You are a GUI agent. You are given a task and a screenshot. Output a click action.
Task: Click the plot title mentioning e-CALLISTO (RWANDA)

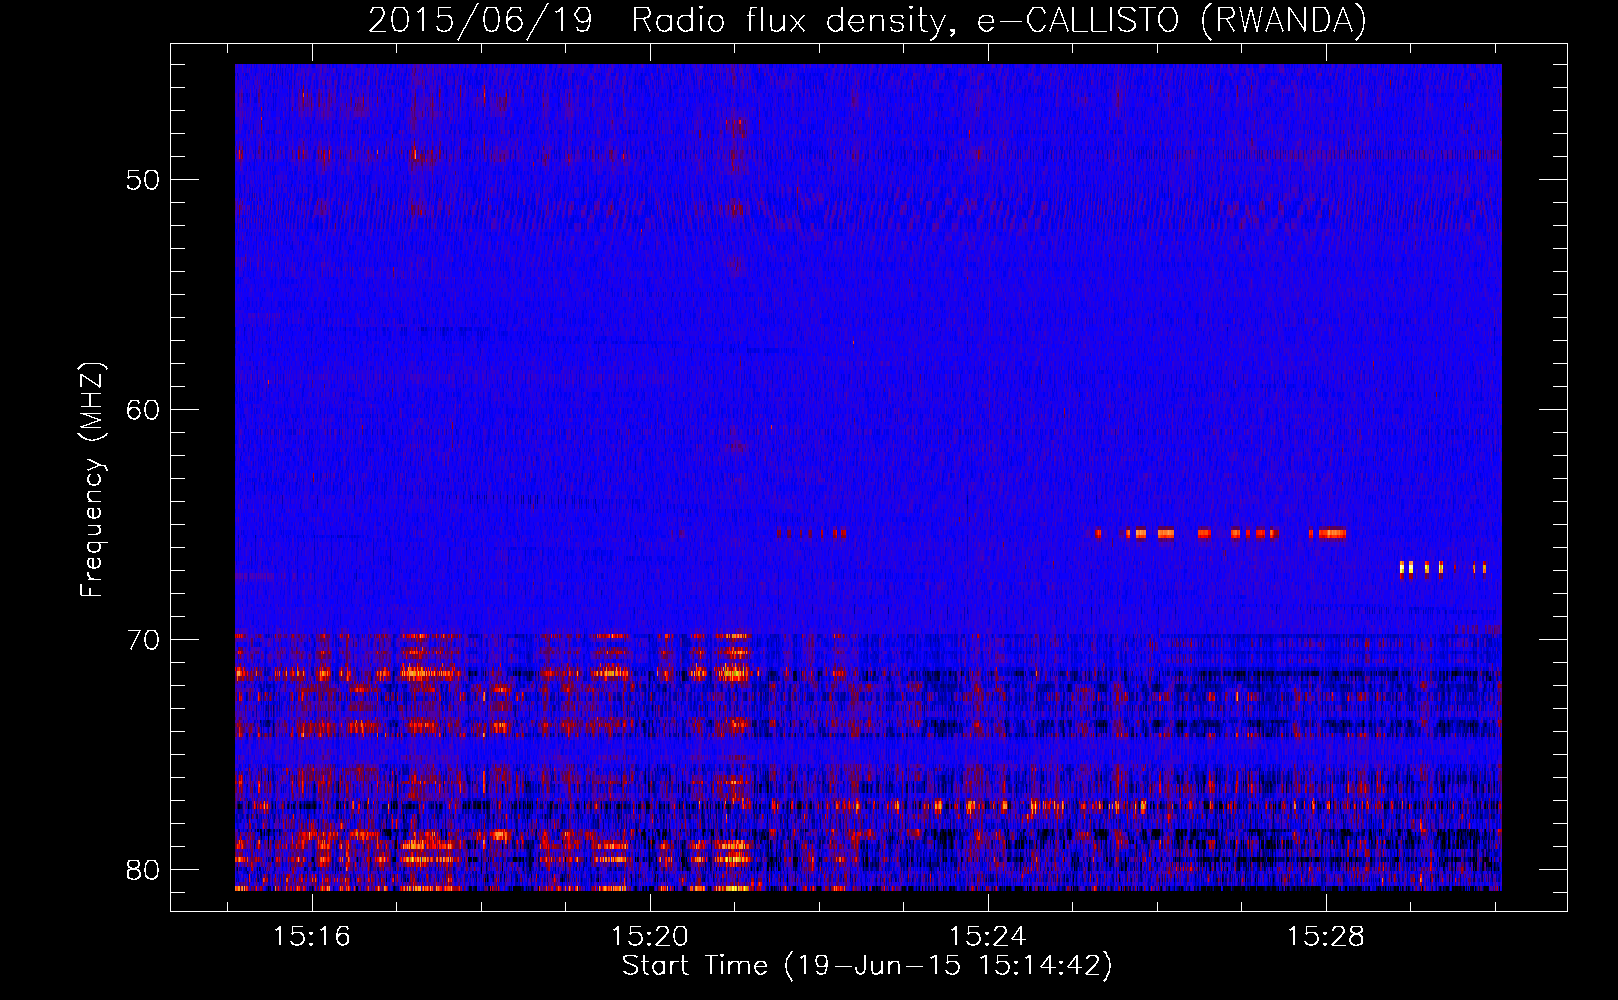(x=867, y=20)
